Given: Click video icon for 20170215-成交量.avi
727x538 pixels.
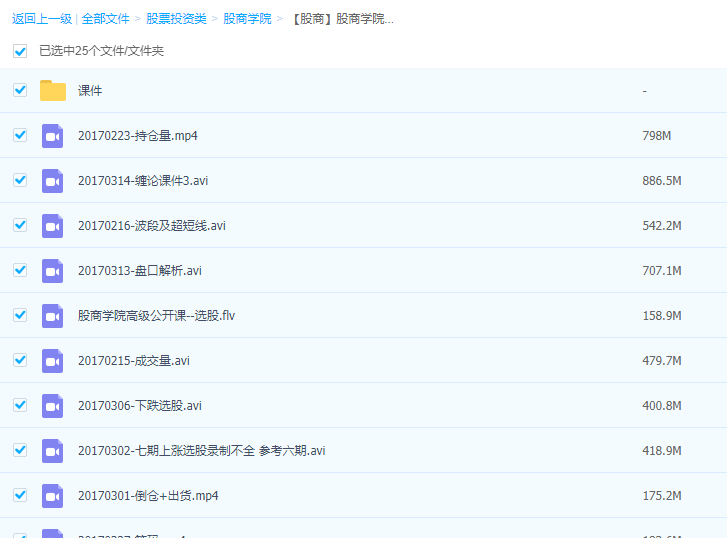Looking at the screenshot, I should [53, 361].
